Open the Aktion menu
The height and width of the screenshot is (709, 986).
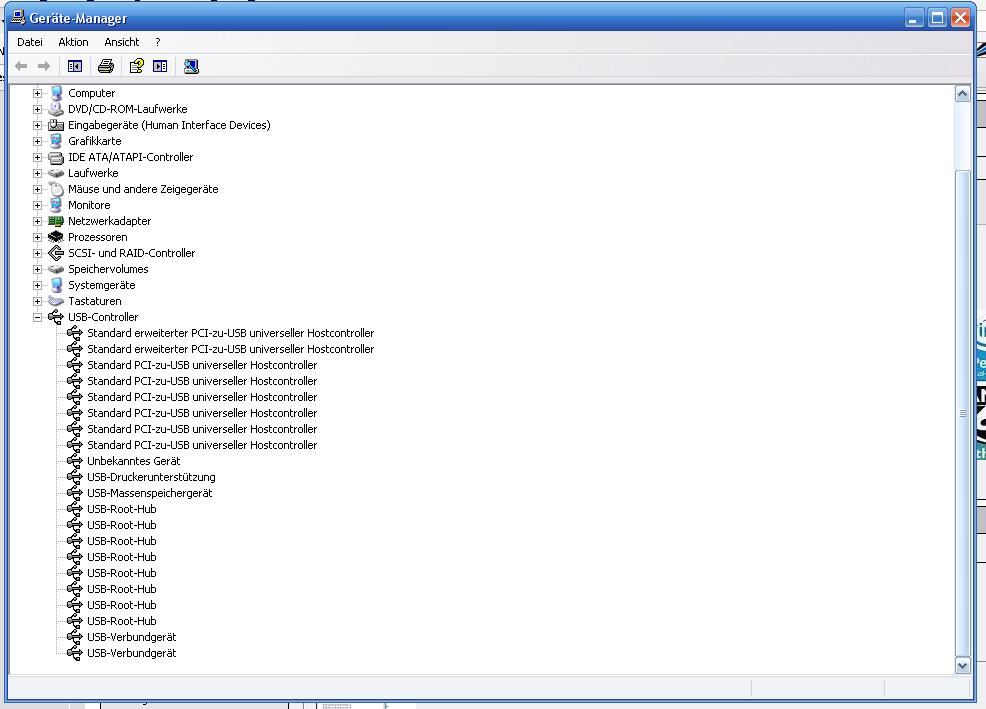coord(73,42)
